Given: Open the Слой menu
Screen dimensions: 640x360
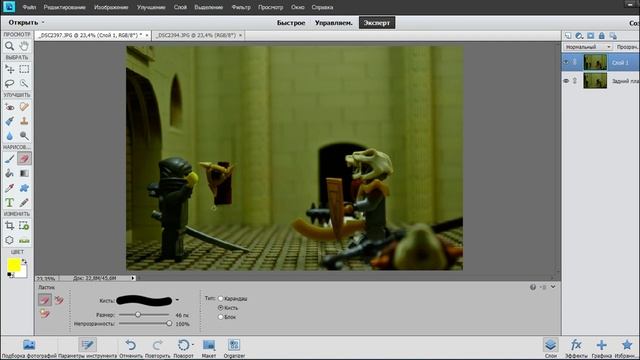Looking at the screenshot, I should 180,7.
